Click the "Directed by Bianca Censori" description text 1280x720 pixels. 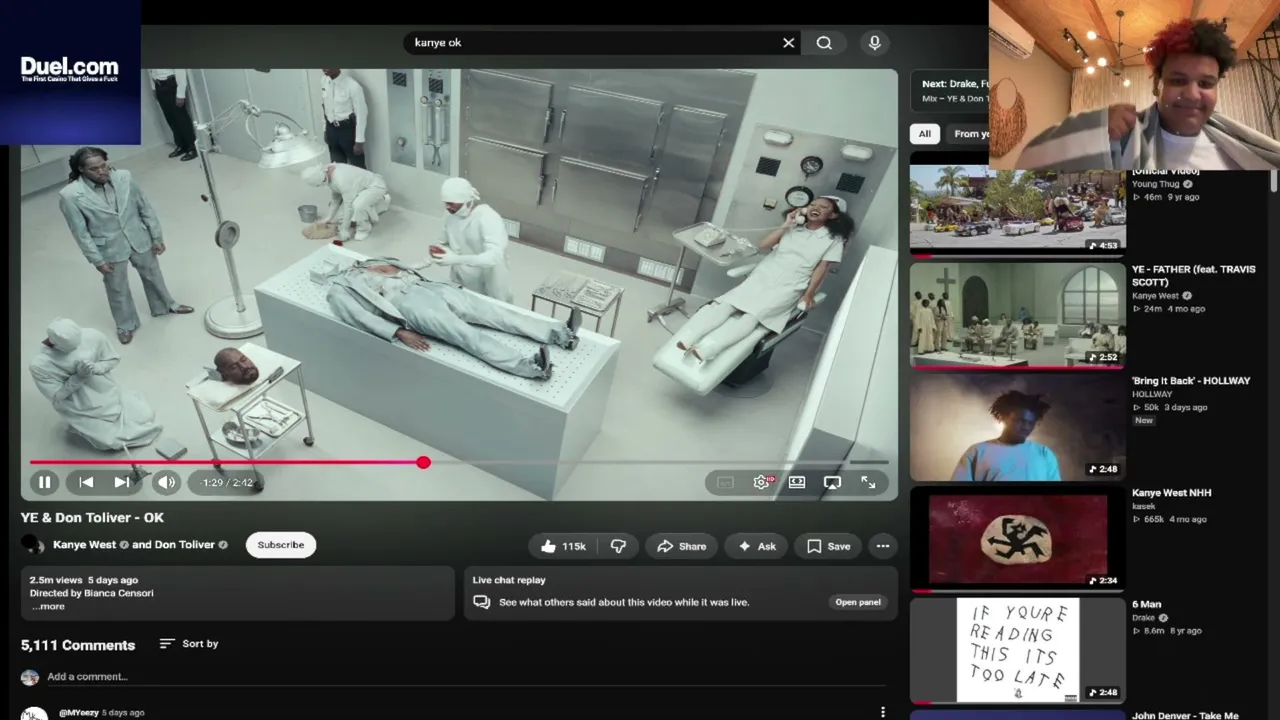tap(92, 593)
